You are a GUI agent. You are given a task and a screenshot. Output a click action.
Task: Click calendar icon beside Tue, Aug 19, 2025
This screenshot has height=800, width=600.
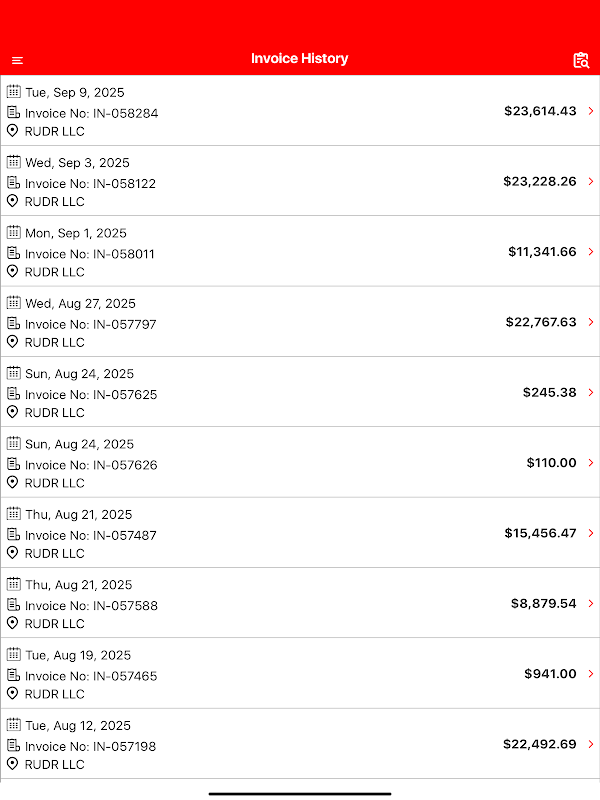tap(14, 654)
